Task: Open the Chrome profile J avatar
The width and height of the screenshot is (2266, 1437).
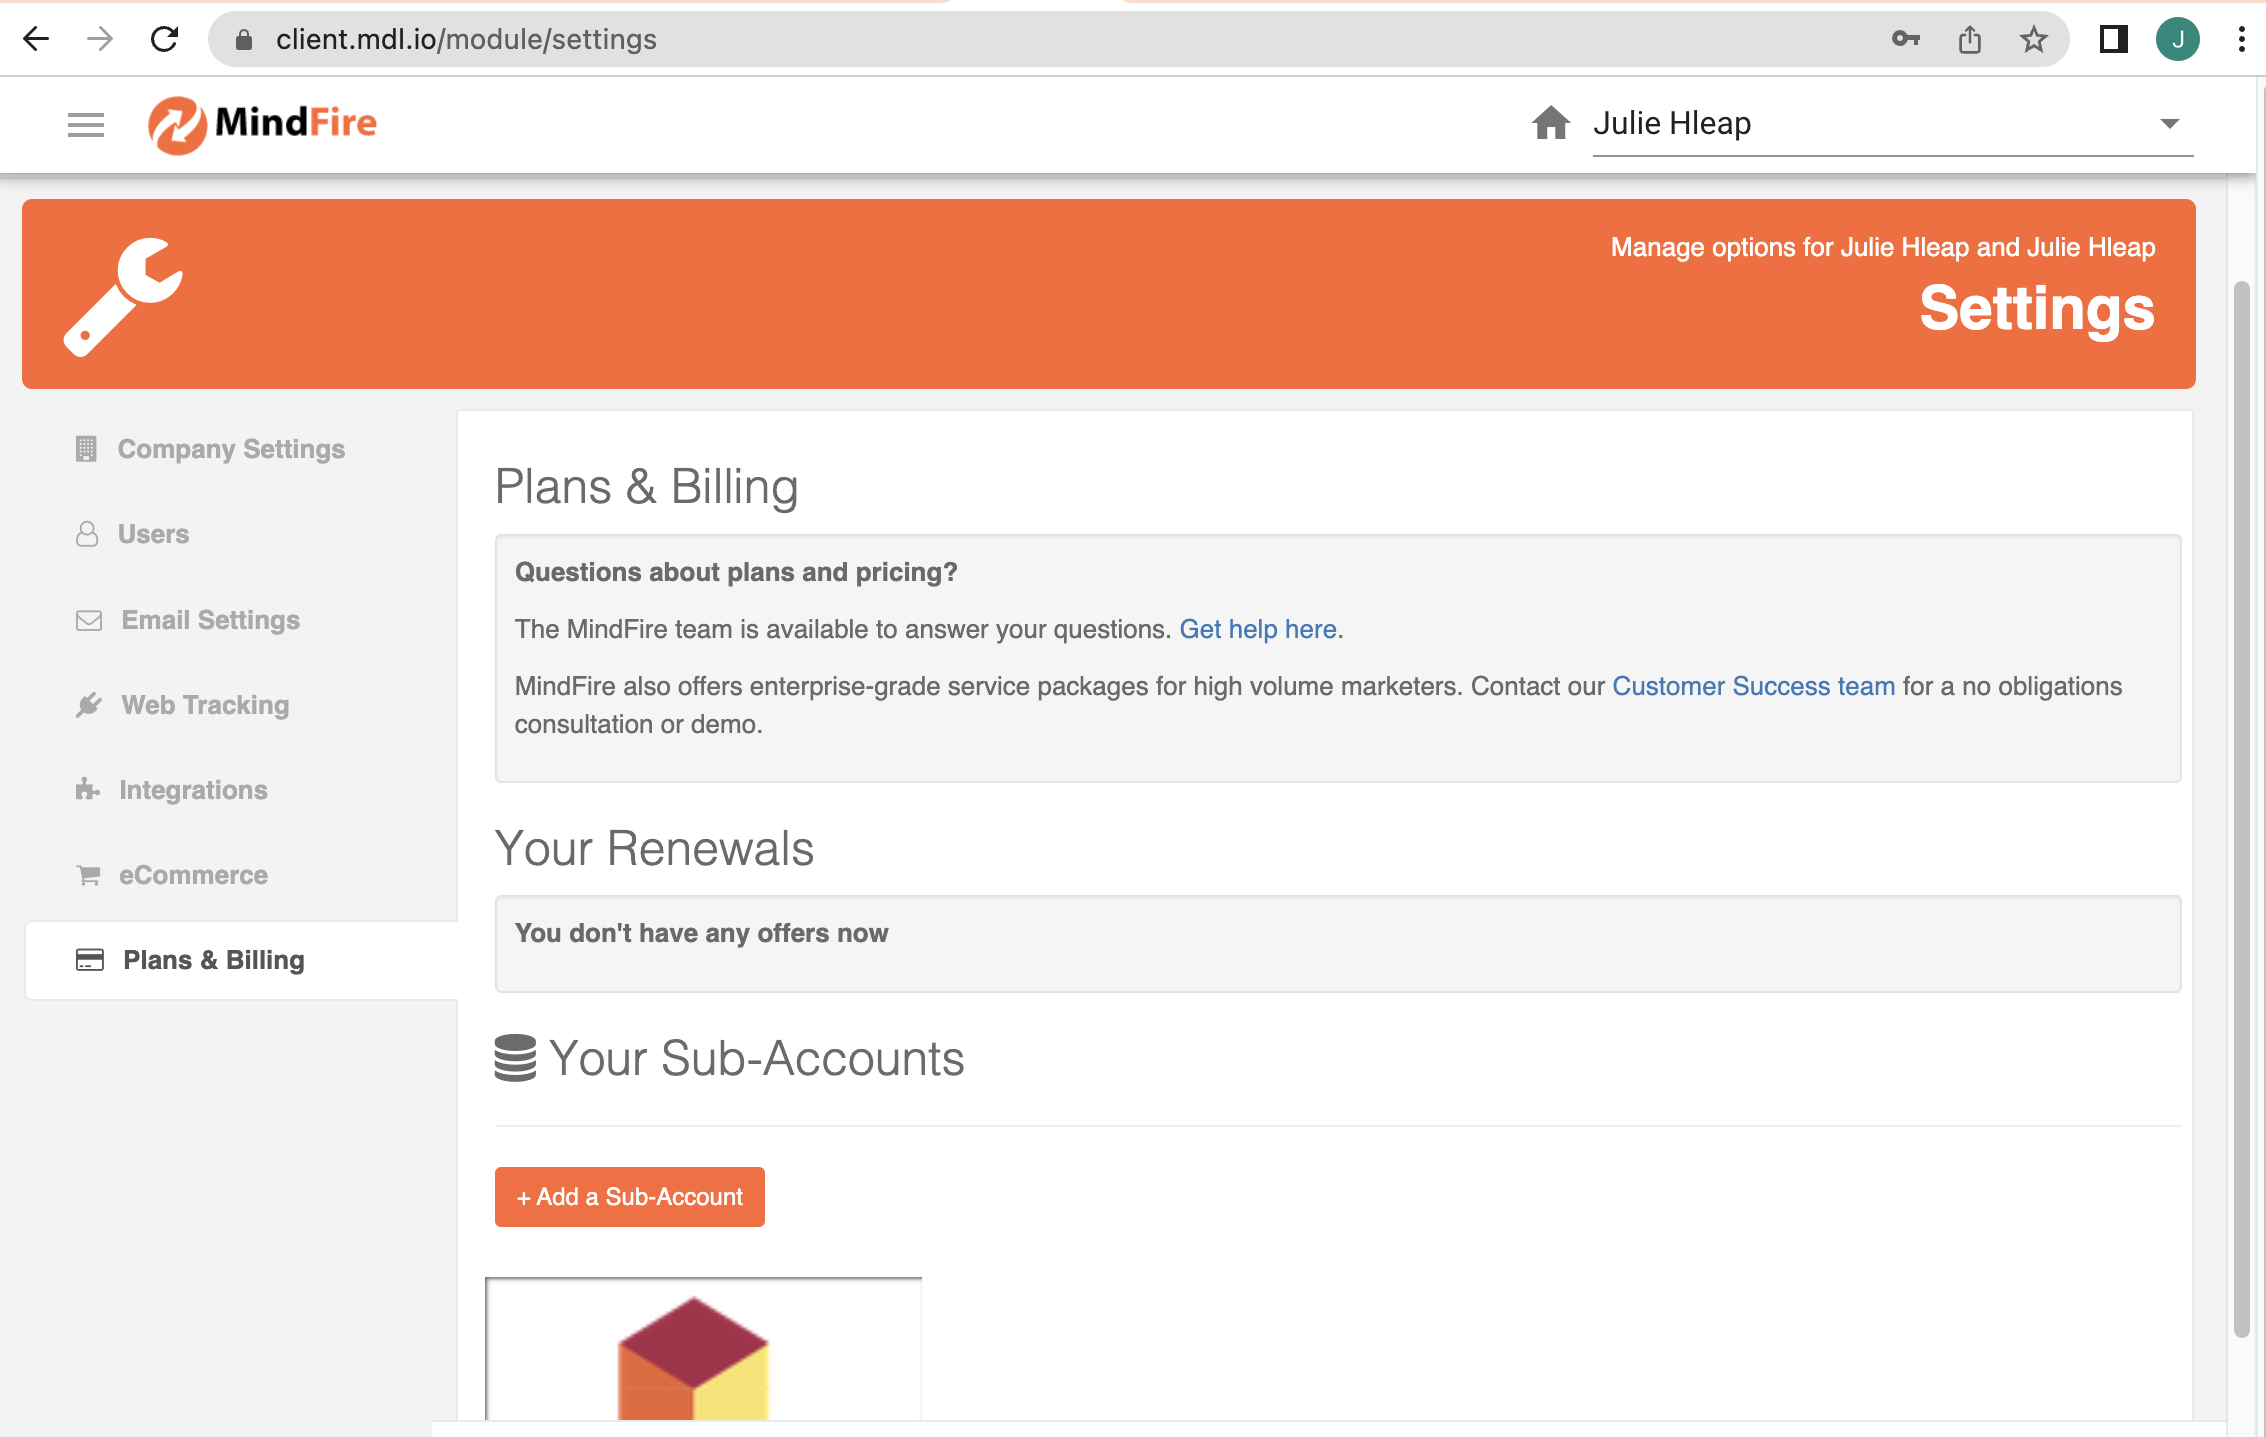Action: click(x=2177, y=40)
